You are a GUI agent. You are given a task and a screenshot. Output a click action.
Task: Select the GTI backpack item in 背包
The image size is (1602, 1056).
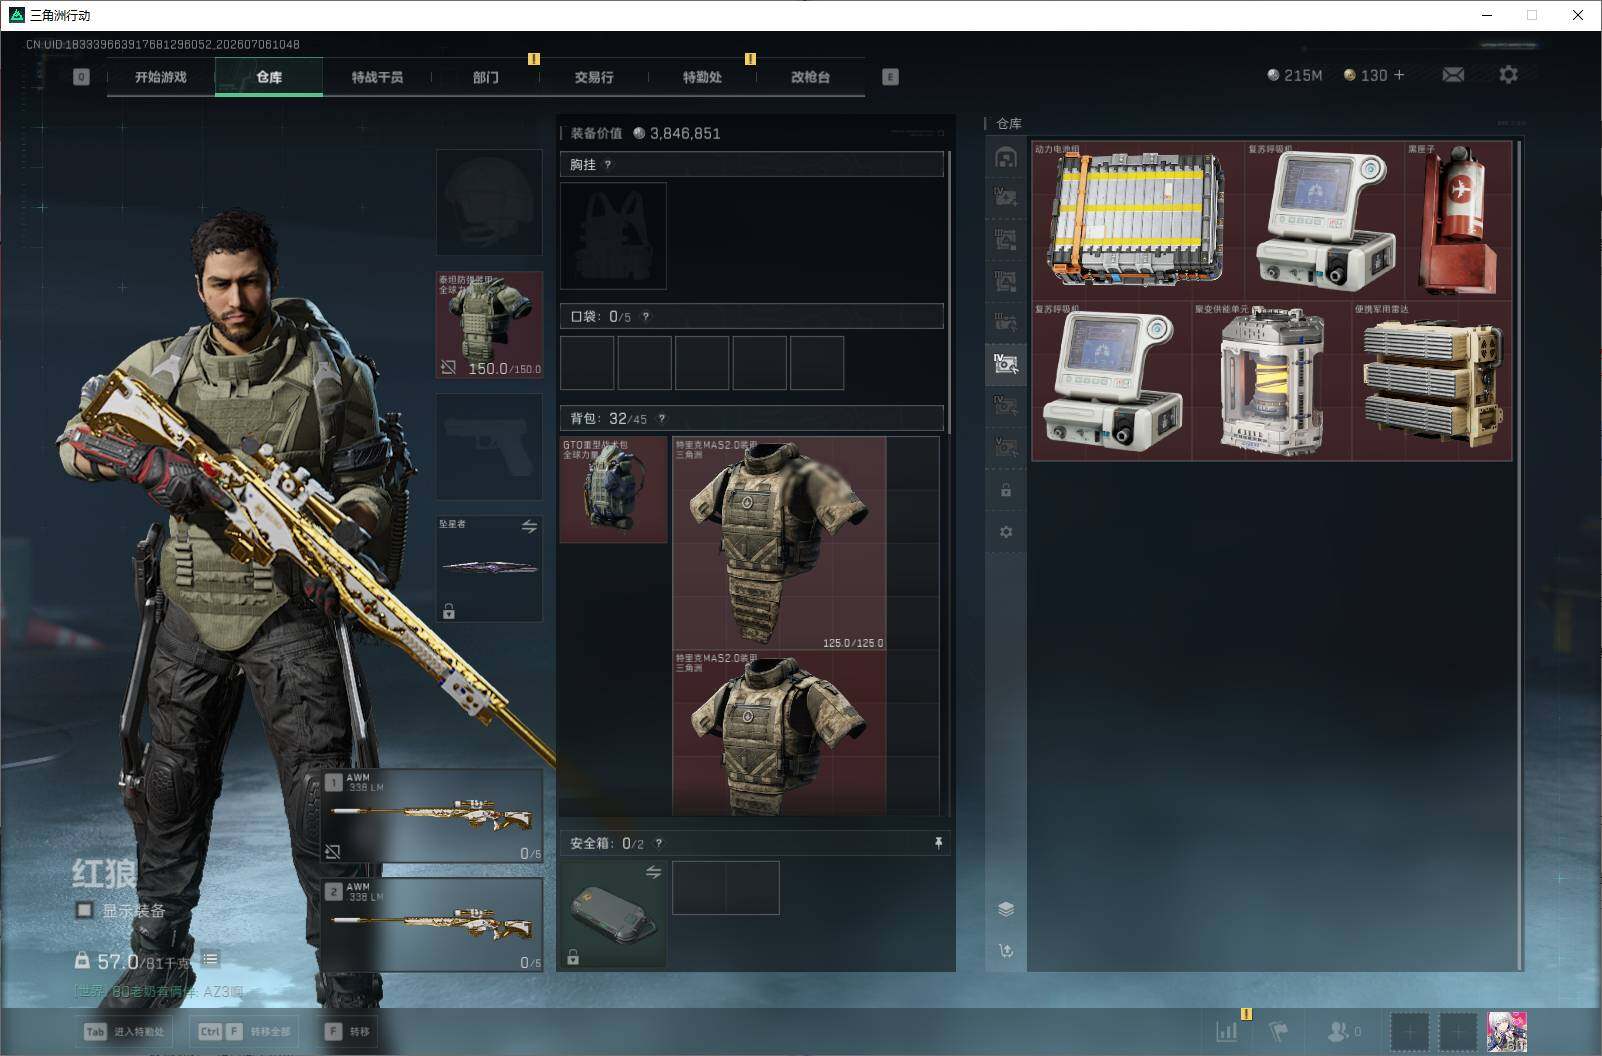613,490
